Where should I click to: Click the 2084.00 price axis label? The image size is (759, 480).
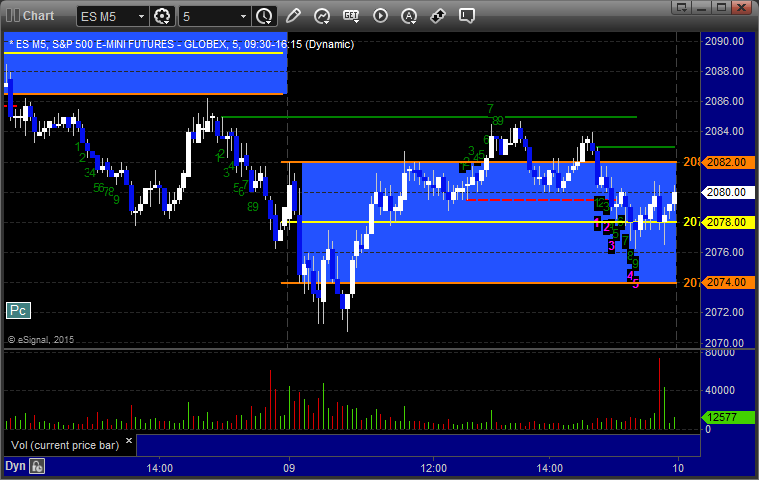click(724, 132)
